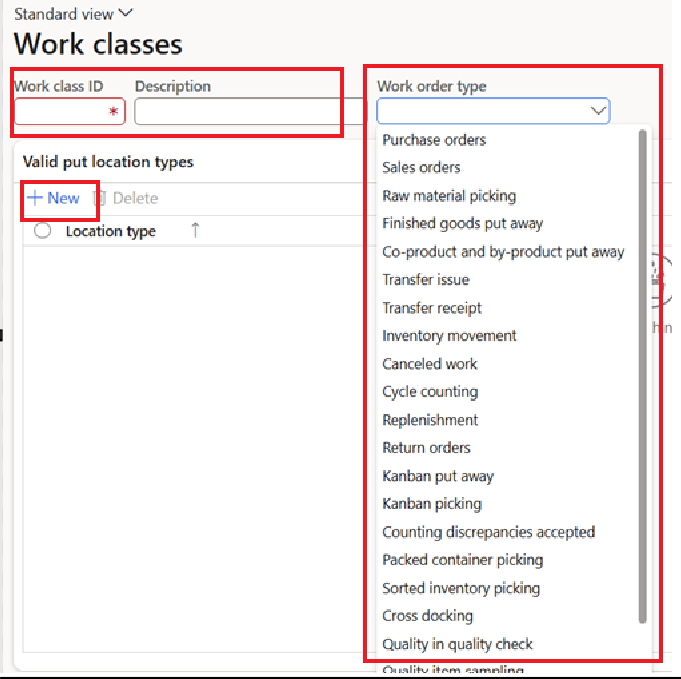Choose Replenishment from the list

[x=430, y=420]
